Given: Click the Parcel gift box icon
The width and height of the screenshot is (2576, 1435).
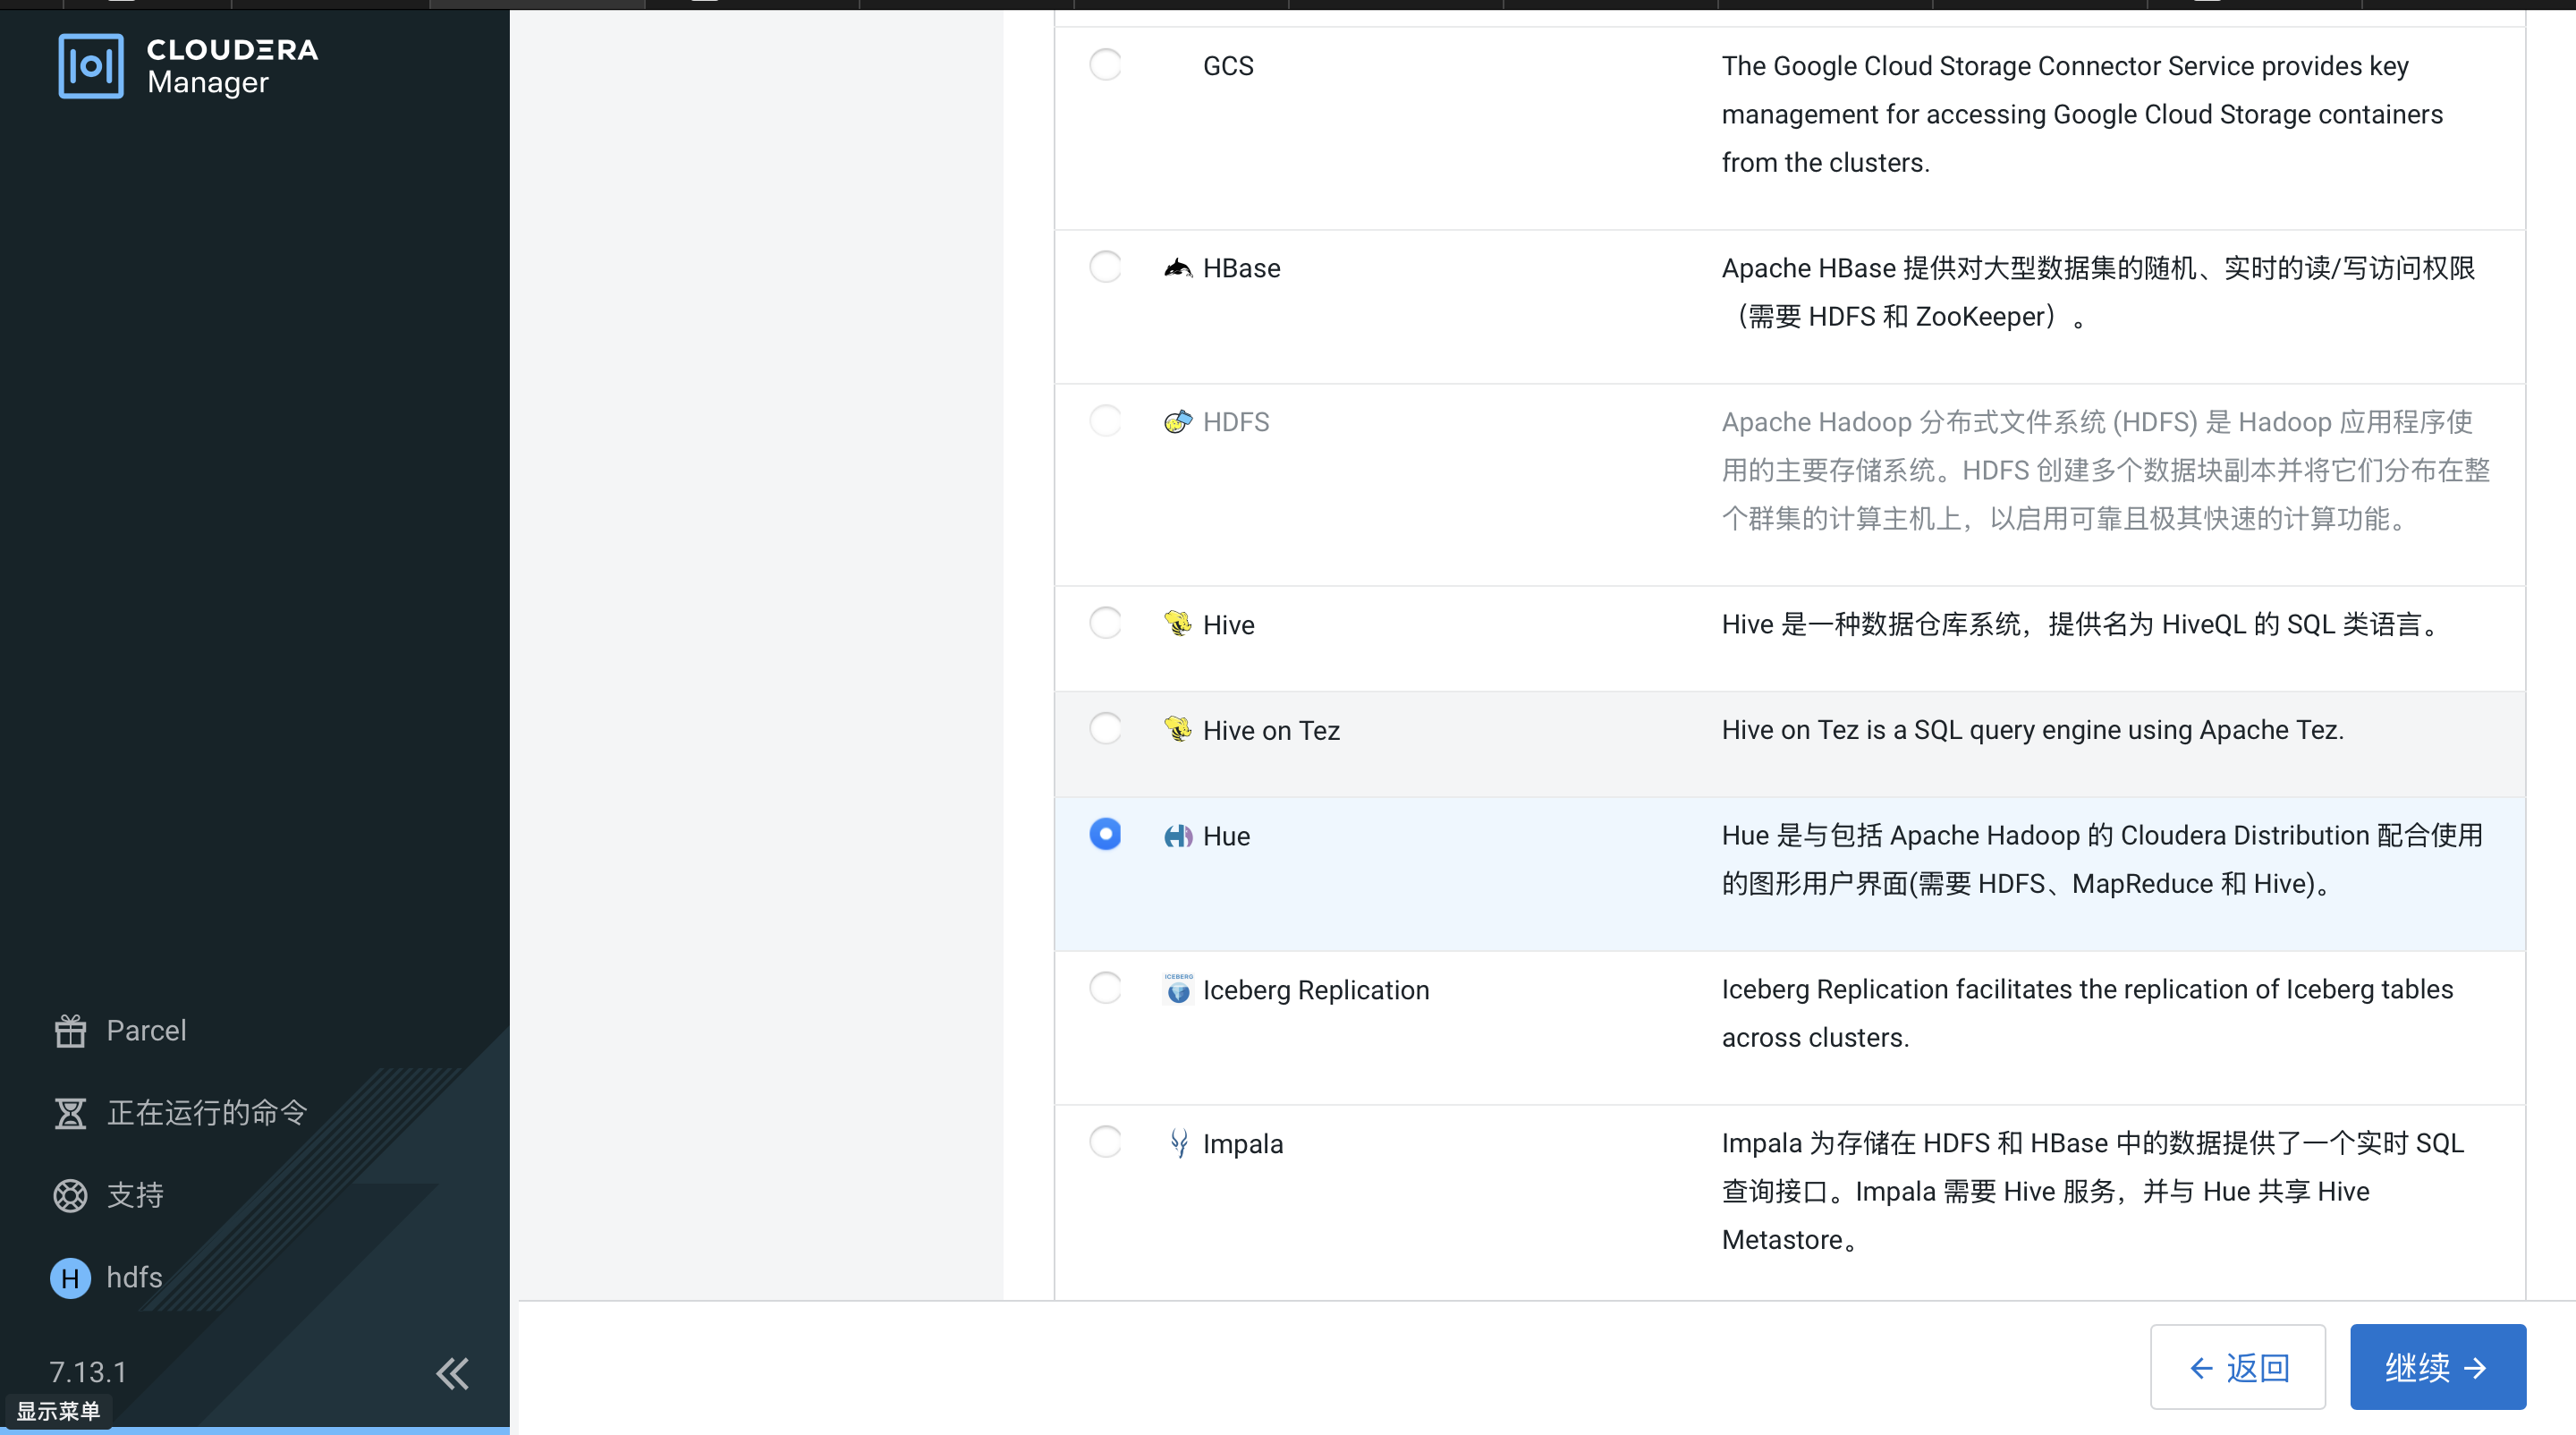Looking at the screenshot, I should coord(70,1030).
